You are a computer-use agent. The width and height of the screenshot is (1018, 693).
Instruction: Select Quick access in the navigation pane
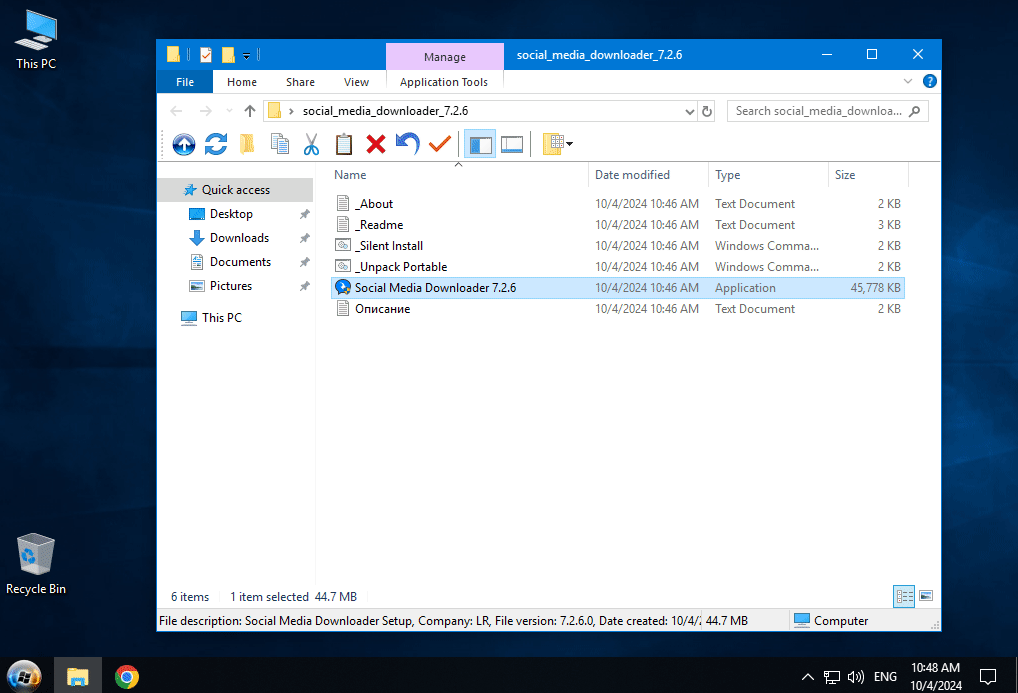pos(236,190)
